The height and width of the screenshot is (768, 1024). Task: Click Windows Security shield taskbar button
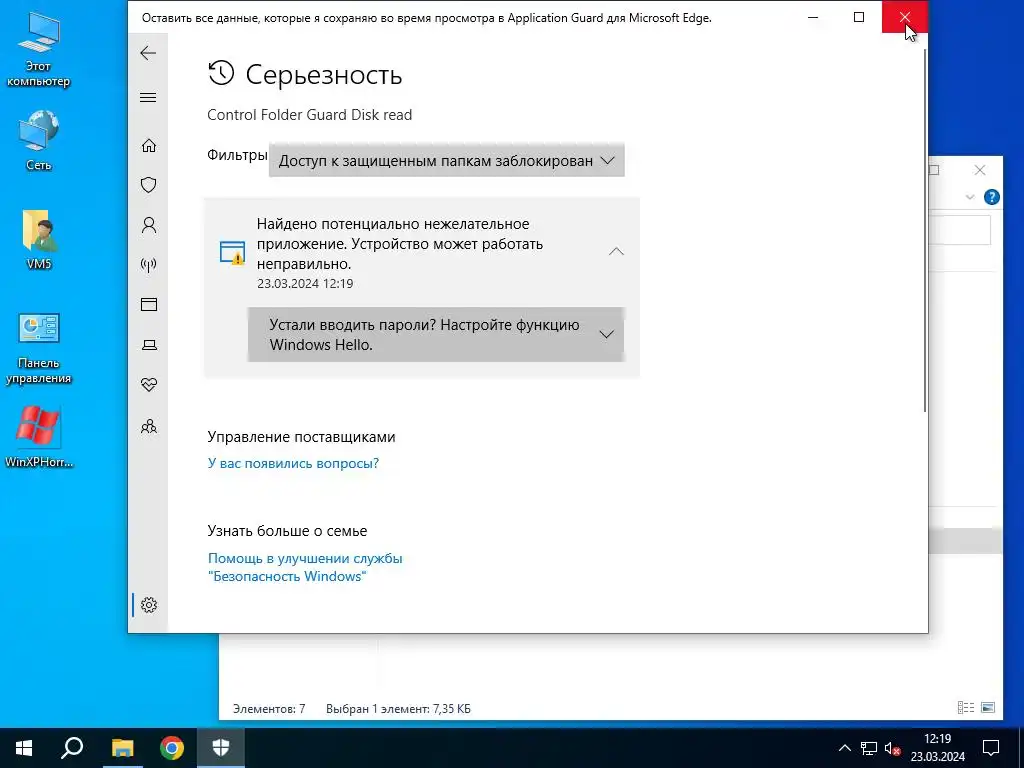[x=221, y=748]
